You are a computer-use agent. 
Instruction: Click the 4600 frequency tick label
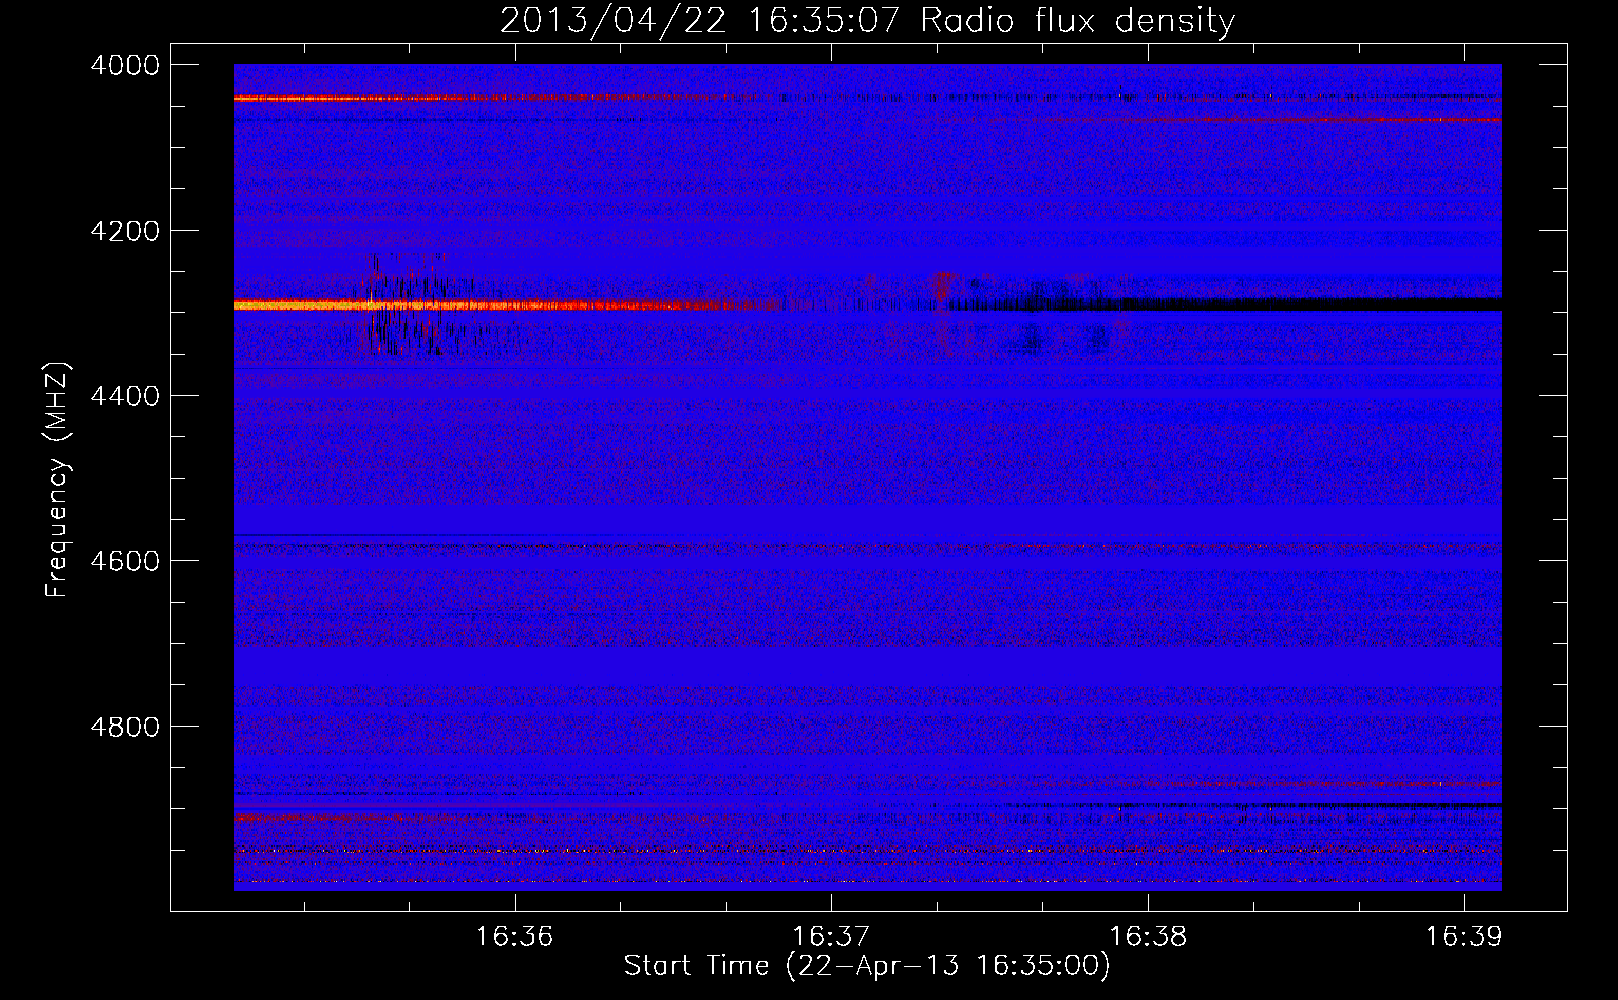125,561
